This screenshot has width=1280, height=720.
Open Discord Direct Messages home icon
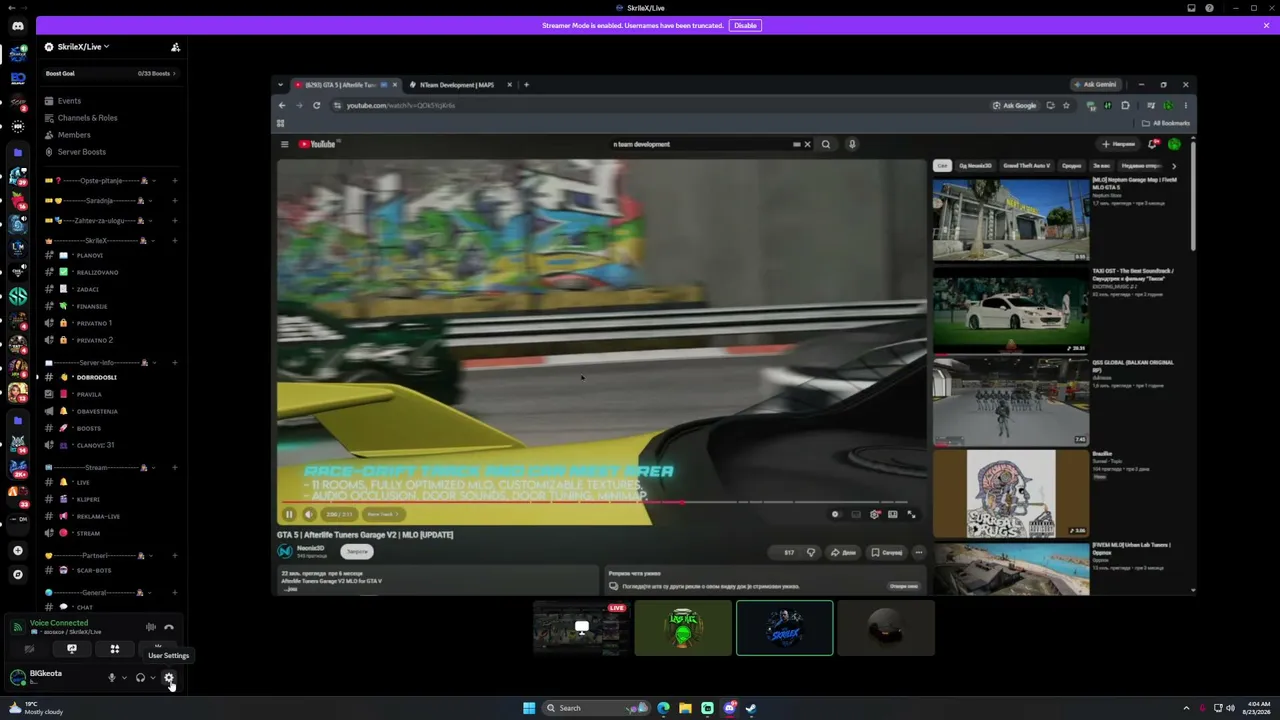click(18, 26)
